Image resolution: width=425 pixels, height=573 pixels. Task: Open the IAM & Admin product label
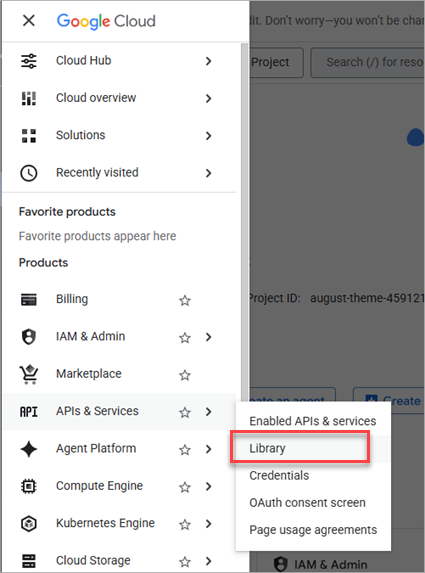pos(90,336)
